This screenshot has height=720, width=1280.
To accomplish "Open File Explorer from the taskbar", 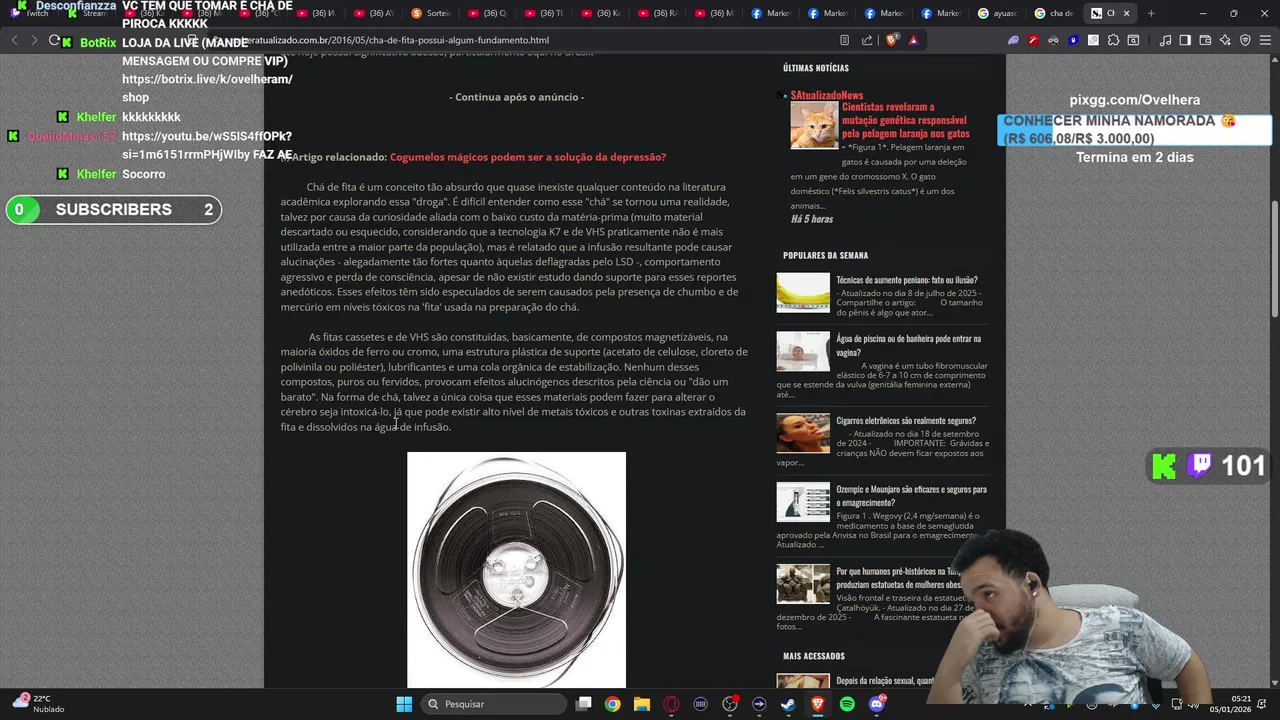I will [x=642, y=704].
